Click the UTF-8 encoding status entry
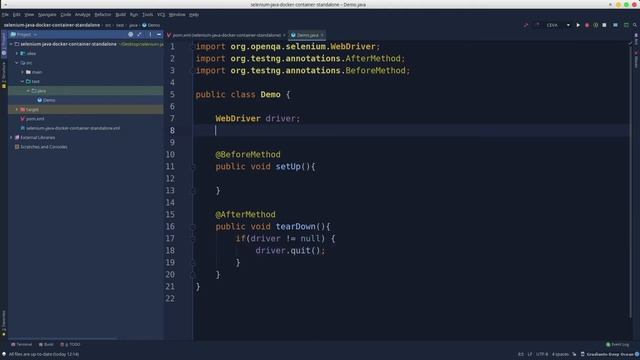The width and height of the screenshot is (640, 360). pos(542,354)
